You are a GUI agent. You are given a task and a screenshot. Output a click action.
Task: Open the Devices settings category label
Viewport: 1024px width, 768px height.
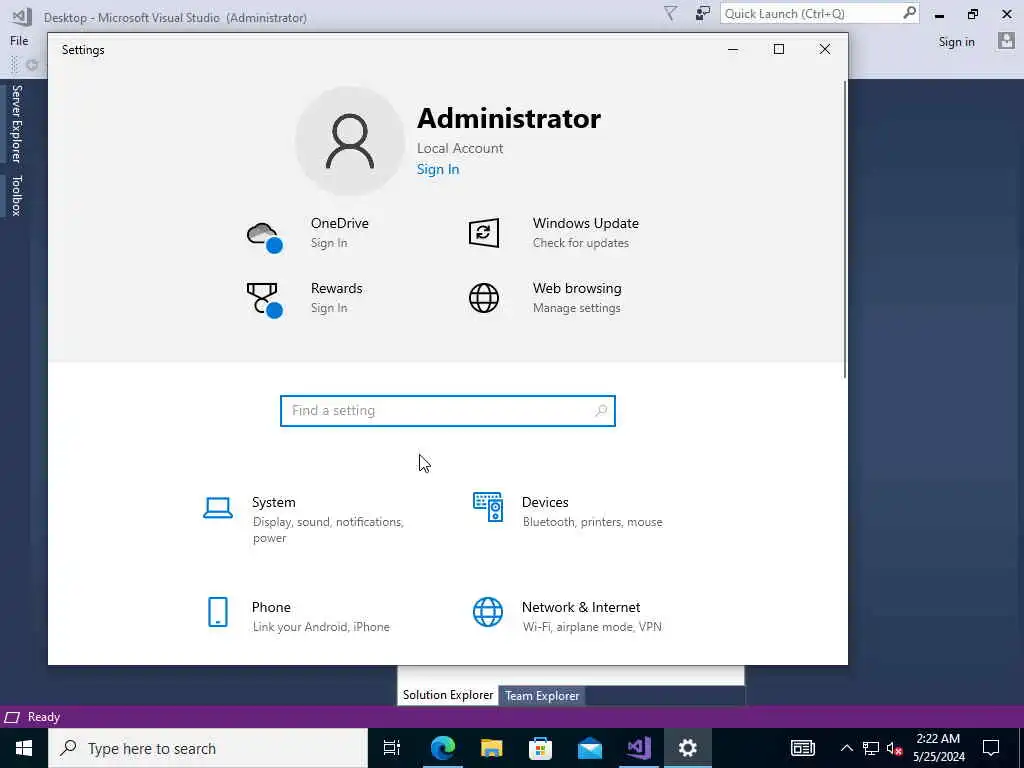545,502
